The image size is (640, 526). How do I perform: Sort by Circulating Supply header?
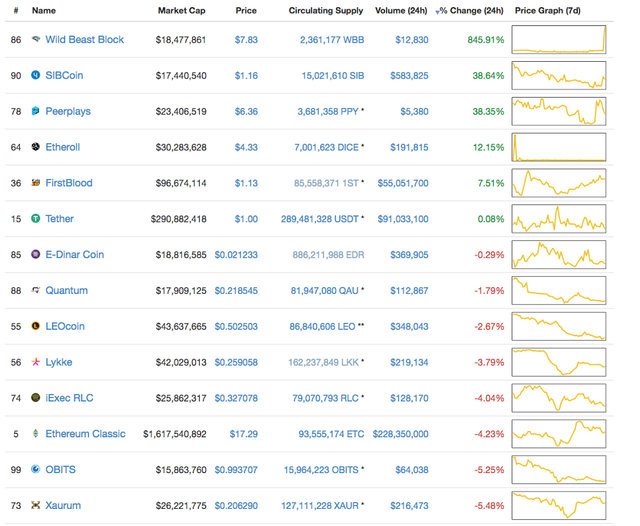(326, 11)
